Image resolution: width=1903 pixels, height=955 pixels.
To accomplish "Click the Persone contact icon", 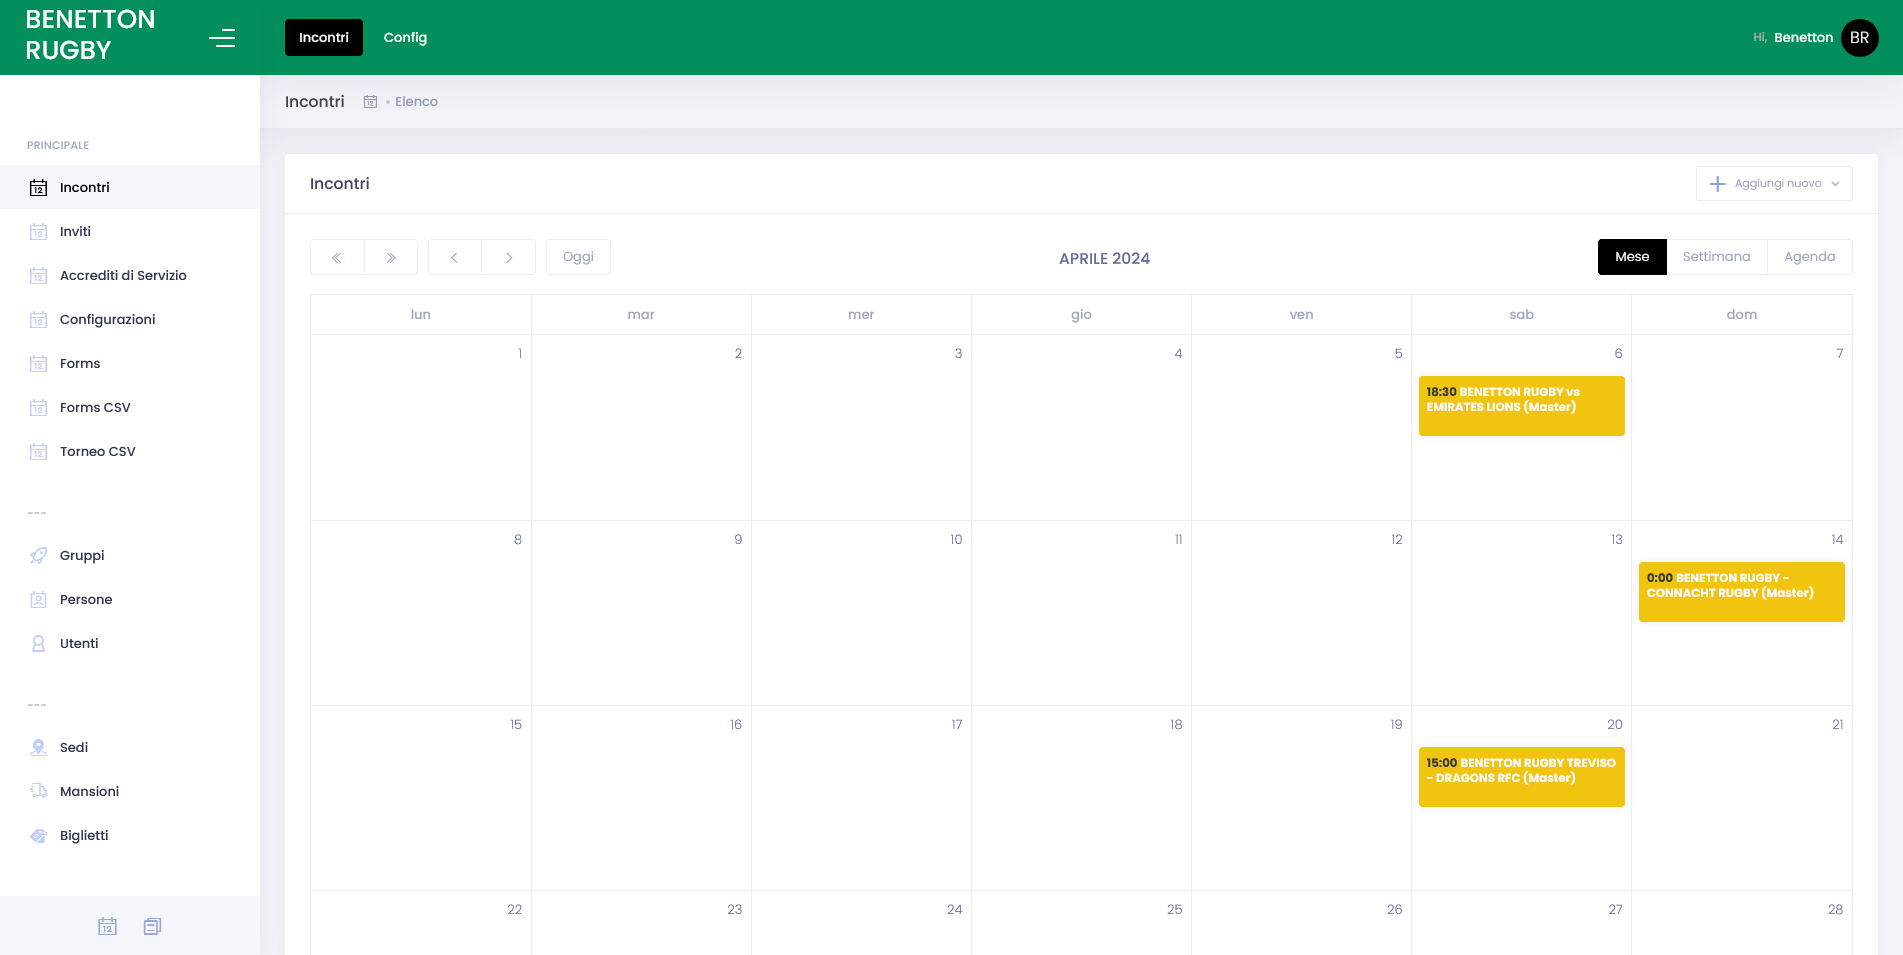I will (38, 599).
